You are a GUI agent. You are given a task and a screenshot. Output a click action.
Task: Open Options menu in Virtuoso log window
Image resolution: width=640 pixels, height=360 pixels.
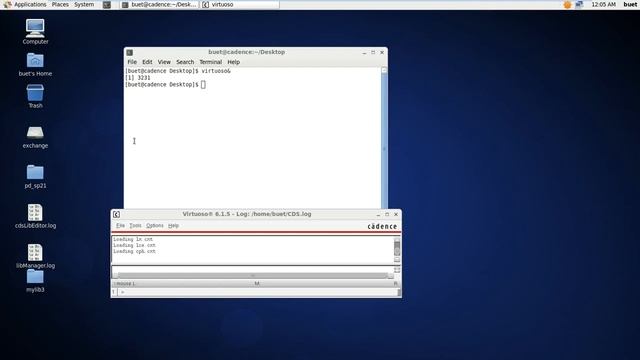(x=155, y=226)
